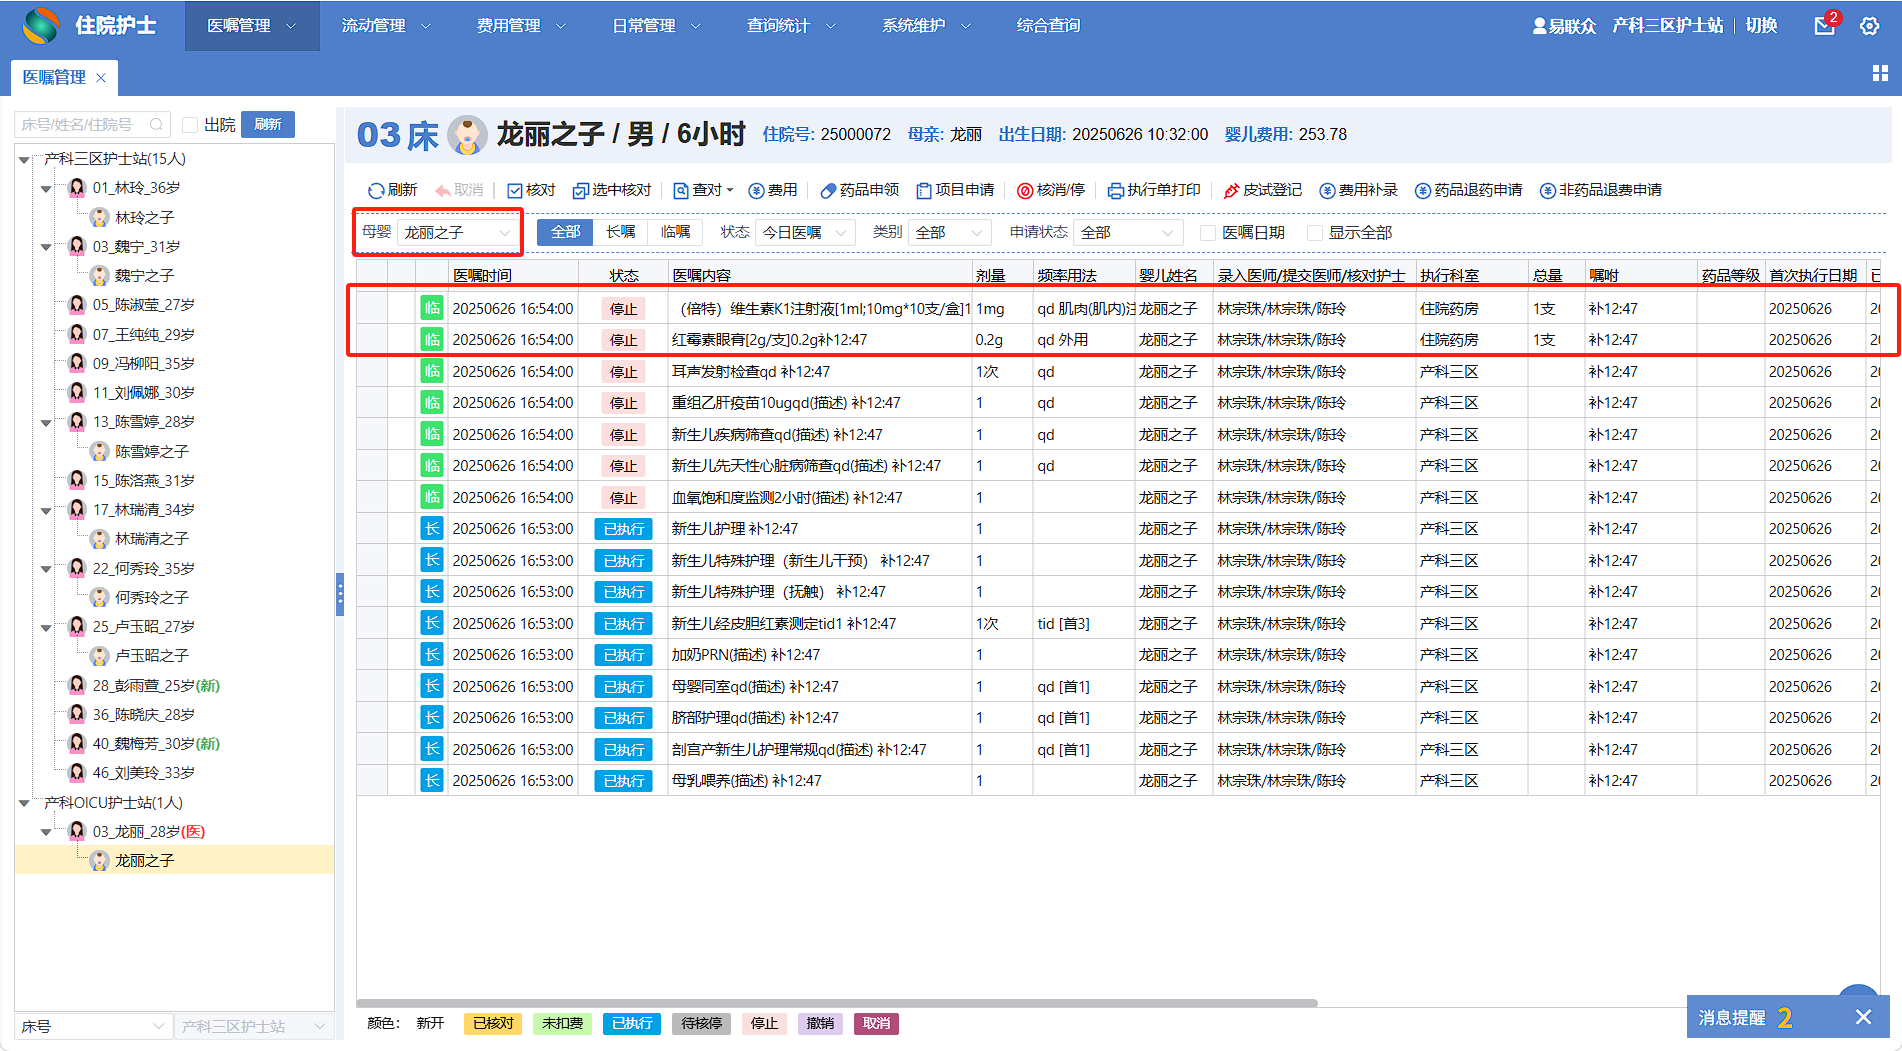Click the 切换 switch station link

pos(1762,26)
